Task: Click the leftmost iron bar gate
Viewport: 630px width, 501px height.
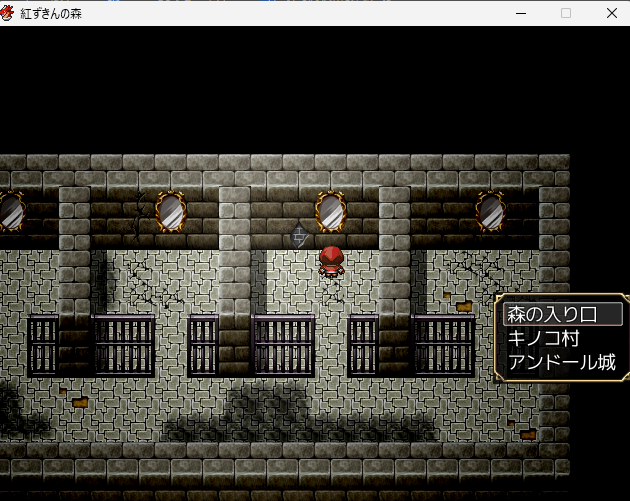Action: pyautogui.click(x=43, y=345)
